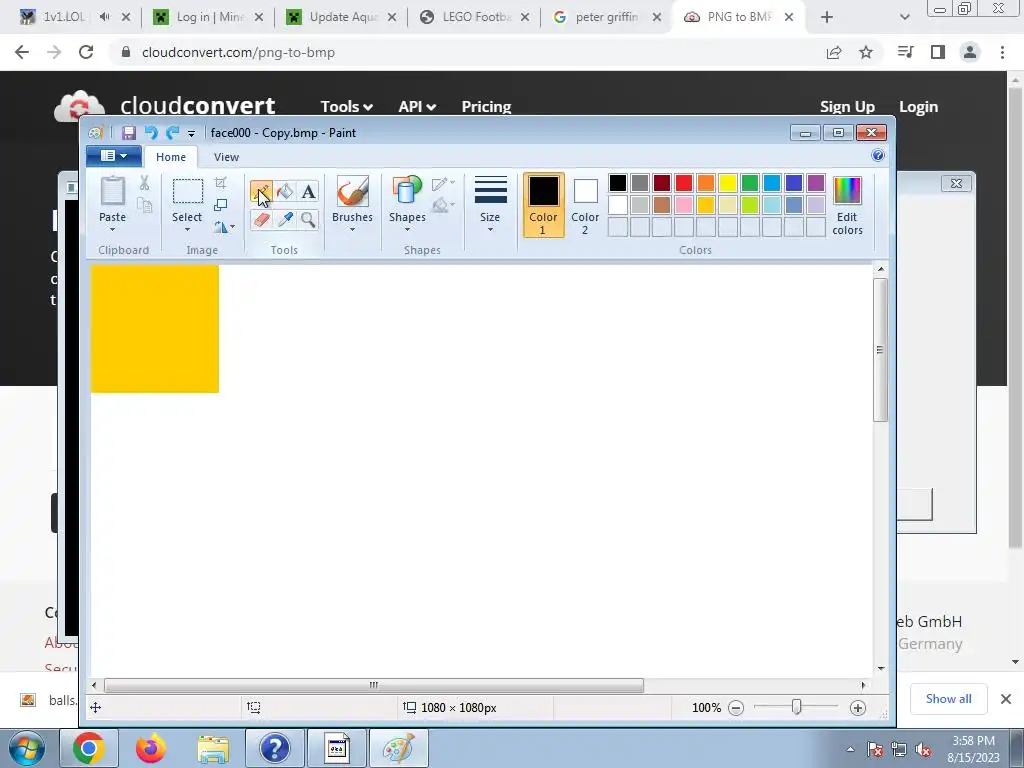The image size is (1024, 768).
Task: Pick the yellow color swatch
Action: pyautogui.click(x=728, y=183)
